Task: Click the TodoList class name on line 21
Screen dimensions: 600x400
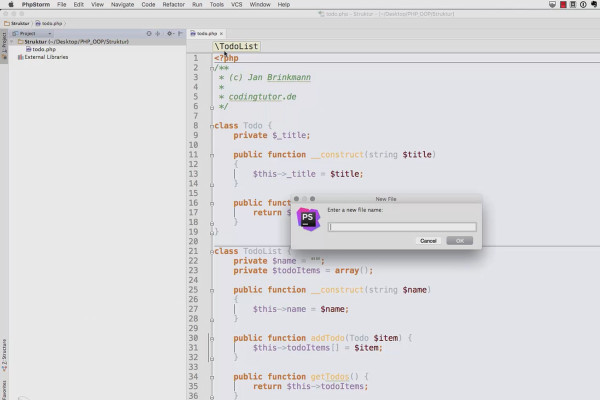Action: pos(262,251)
